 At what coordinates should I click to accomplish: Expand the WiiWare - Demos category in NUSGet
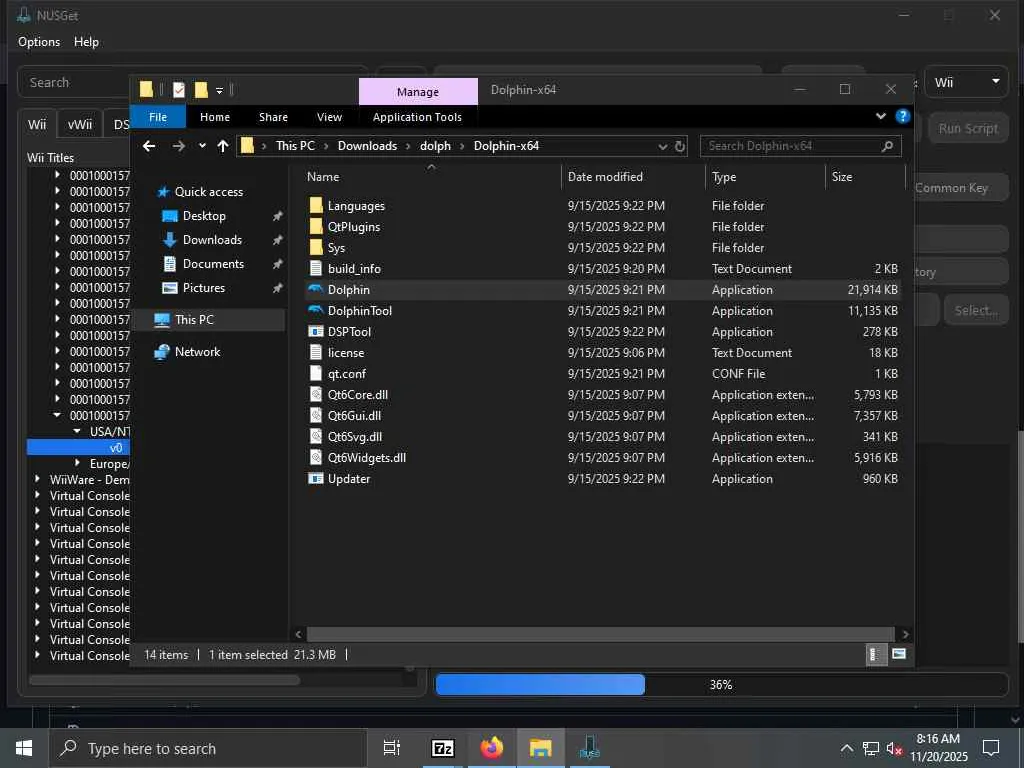point(37,479)
